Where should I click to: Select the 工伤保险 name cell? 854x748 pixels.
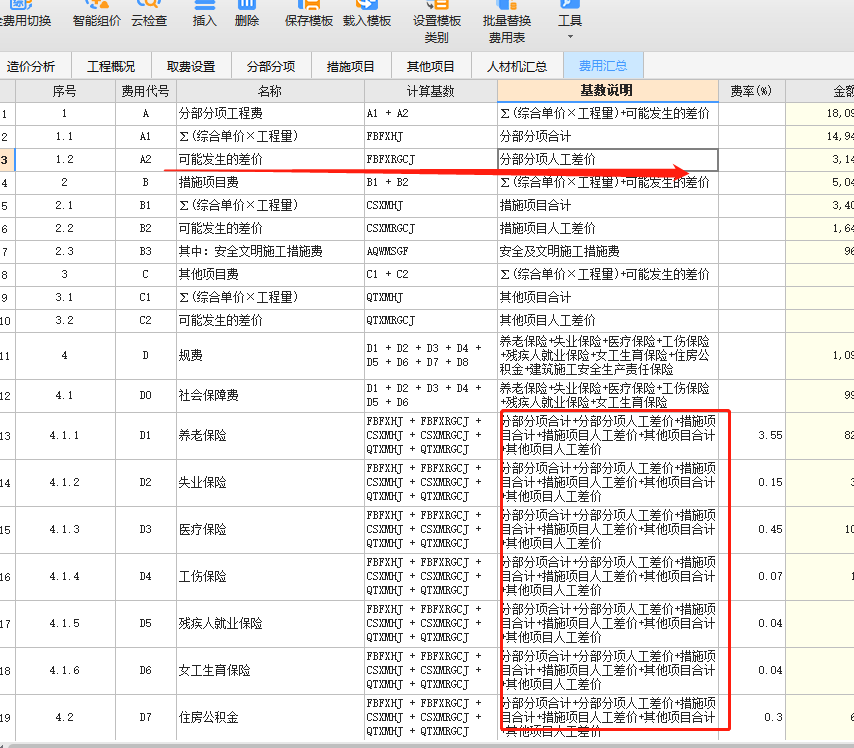(270, 576)
